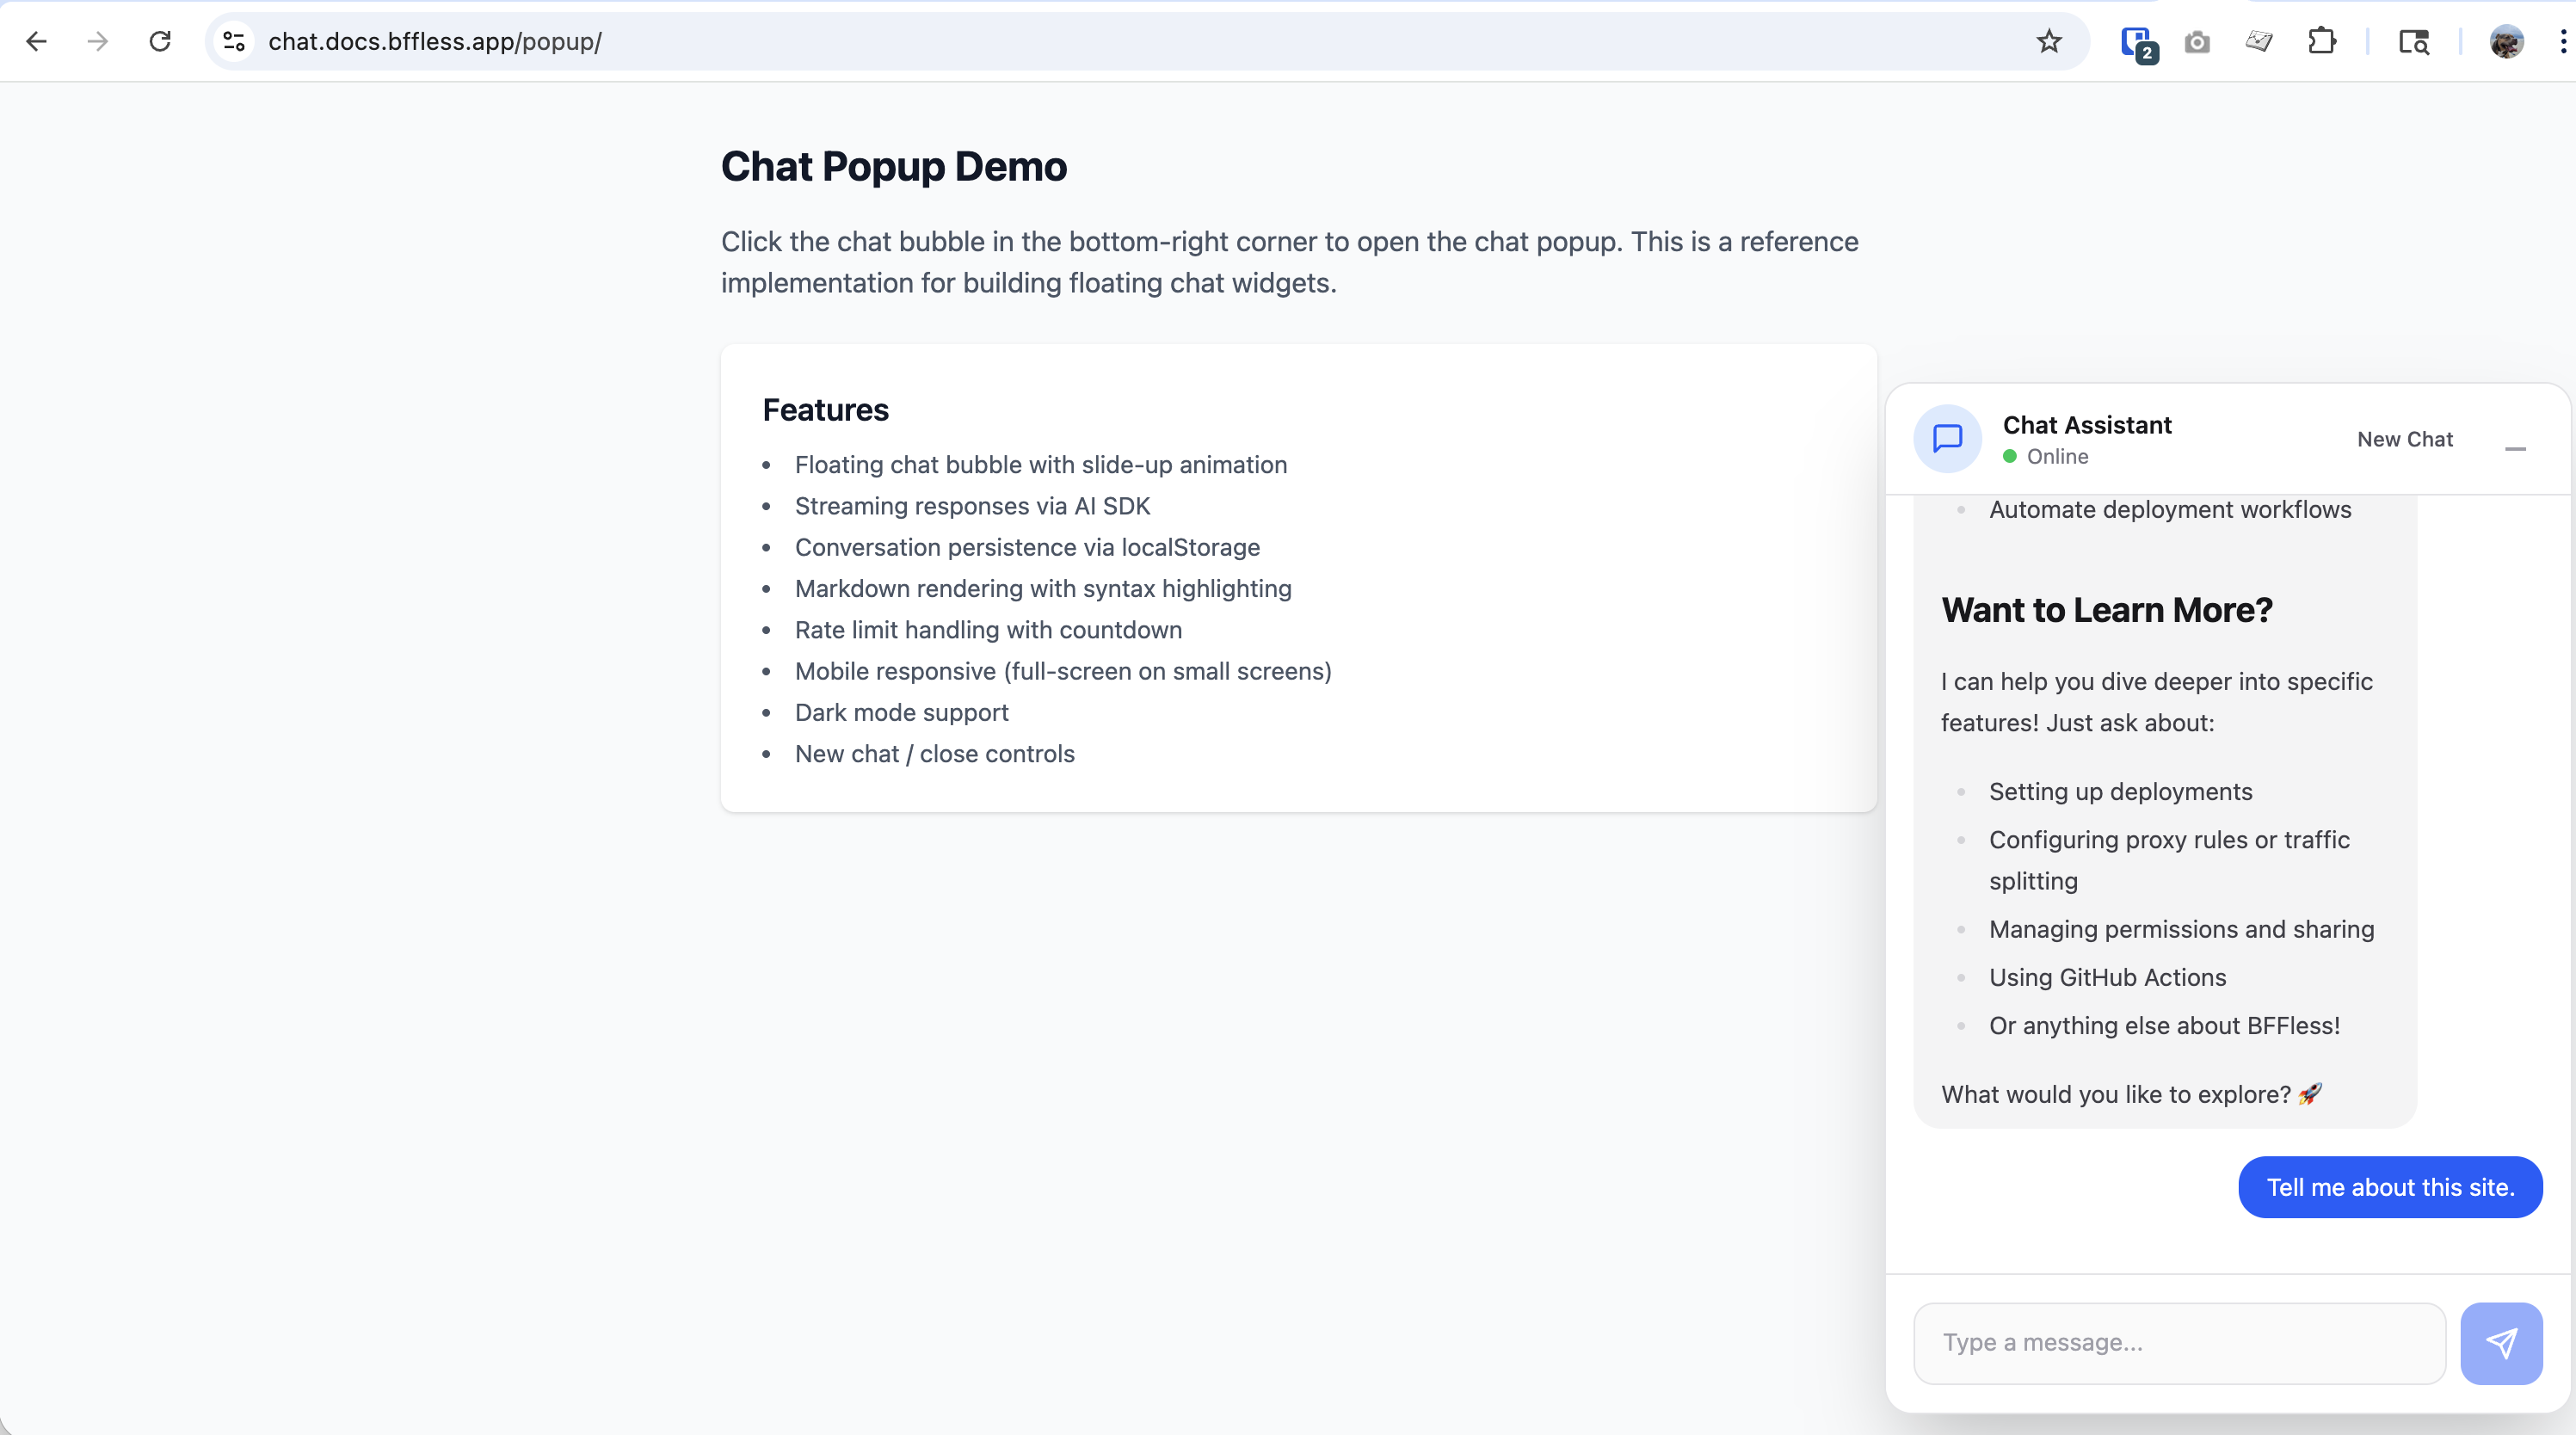
Task: Click the paper send message icon
Action: 2501,1343
